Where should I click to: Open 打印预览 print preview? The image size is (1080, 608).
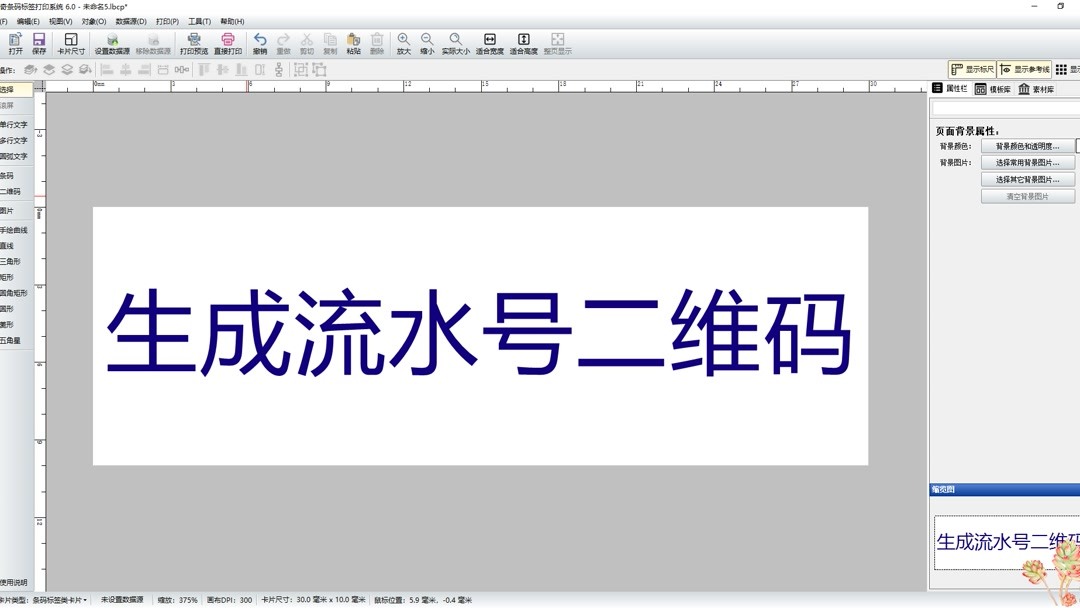[x=193, y=42]
